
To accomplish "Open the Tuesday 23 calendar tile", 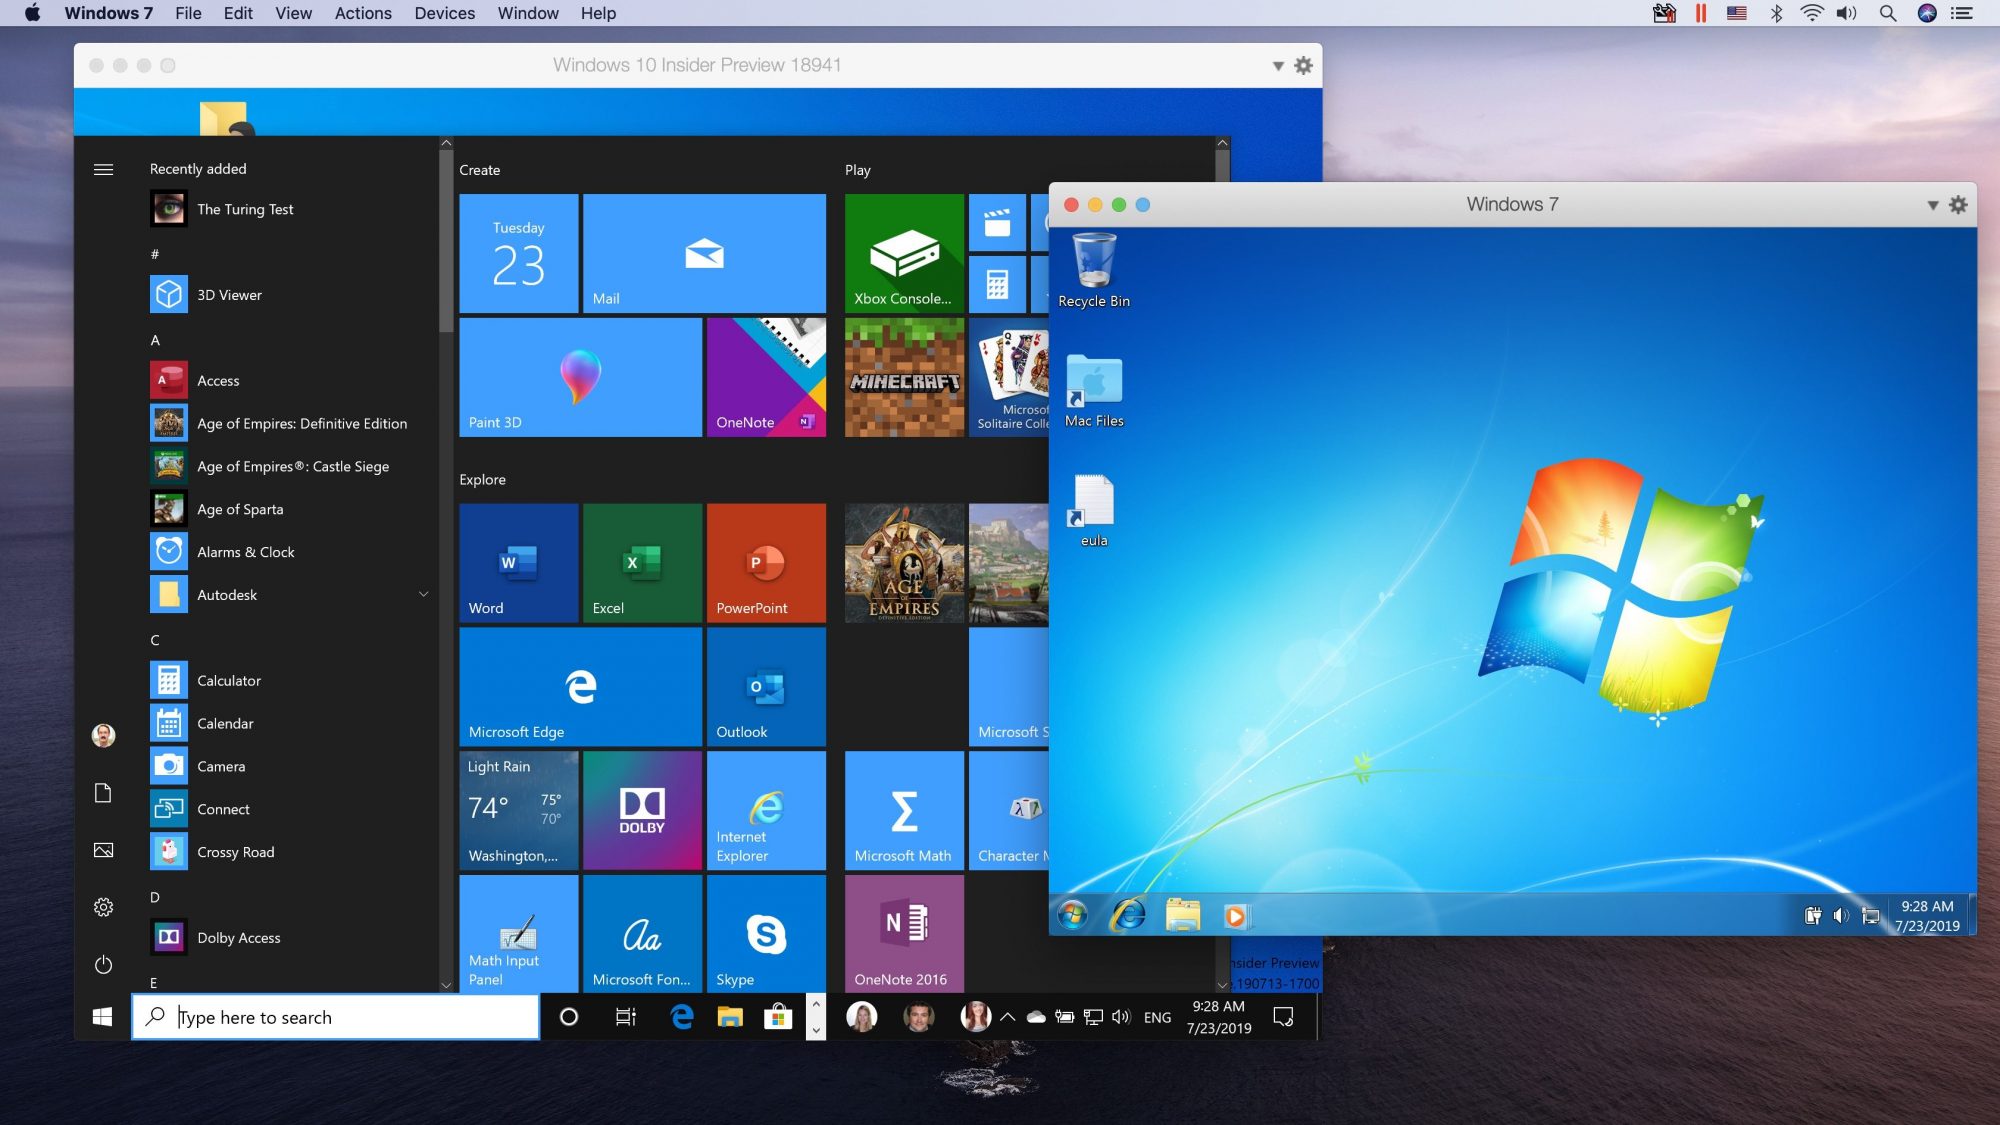I will coord(518,253).
